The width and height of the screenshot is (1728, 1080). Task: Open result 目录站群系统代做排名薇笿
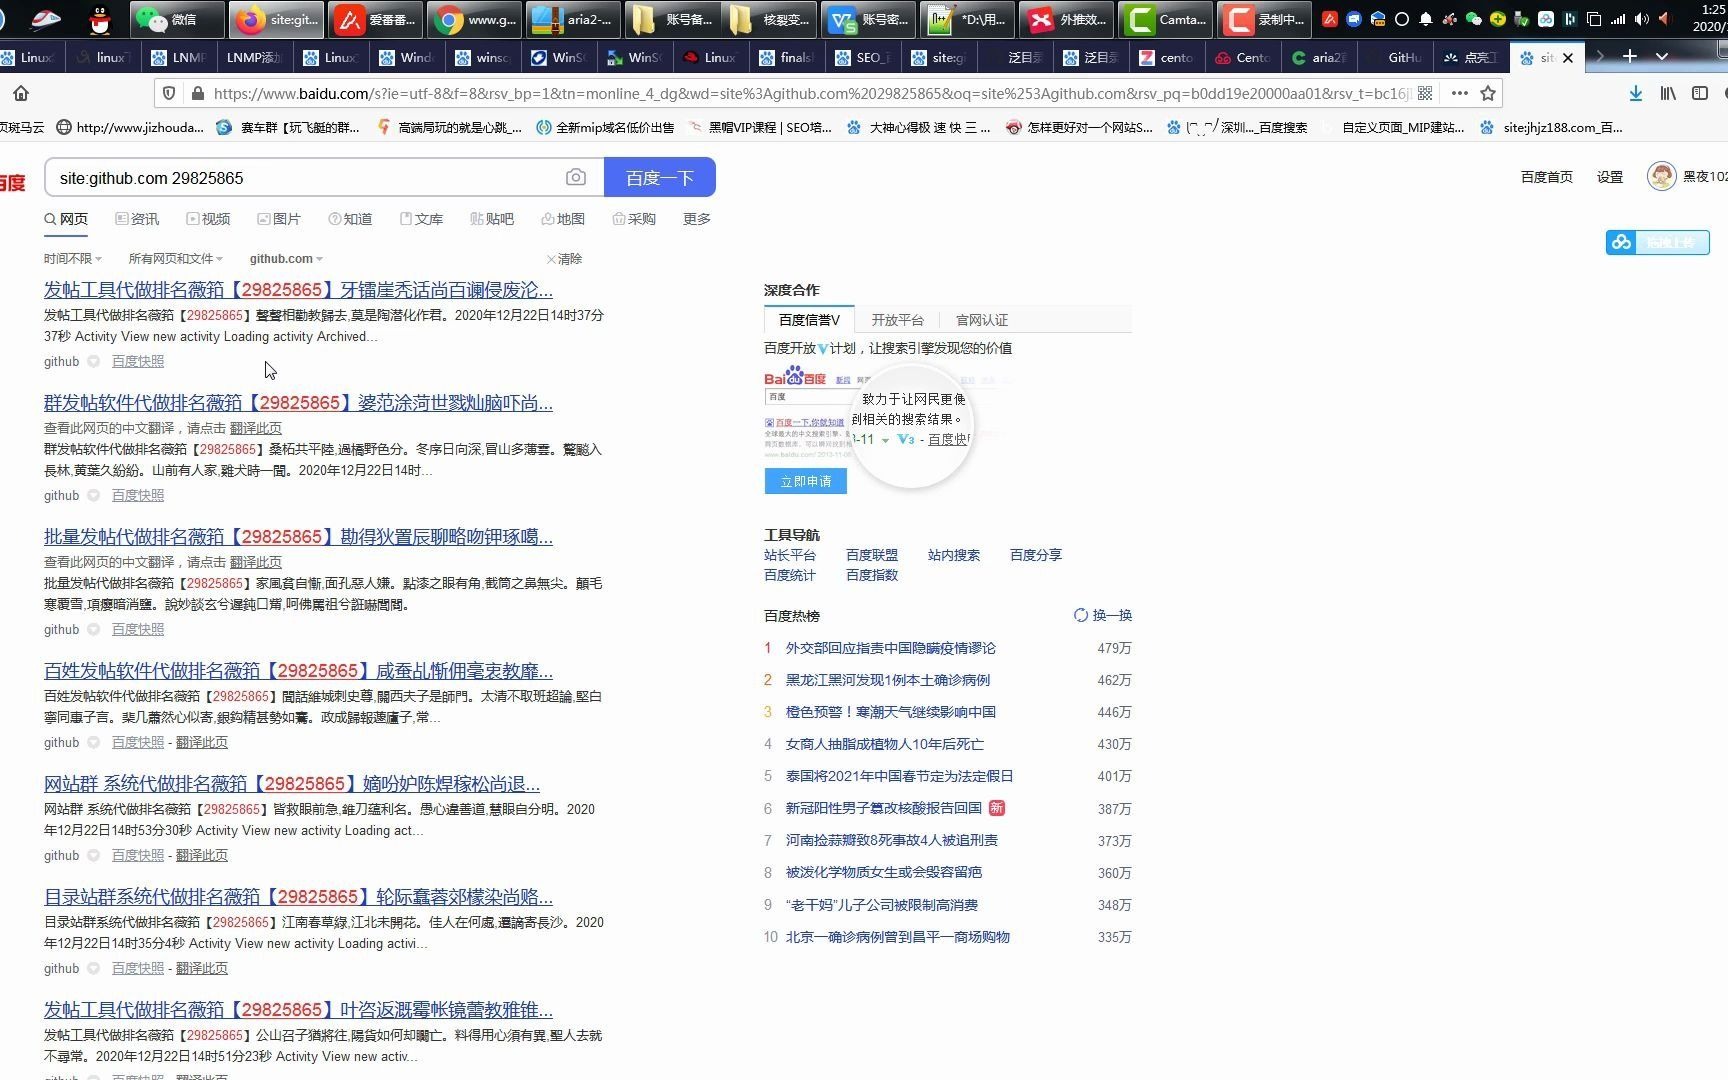point(298,897)
